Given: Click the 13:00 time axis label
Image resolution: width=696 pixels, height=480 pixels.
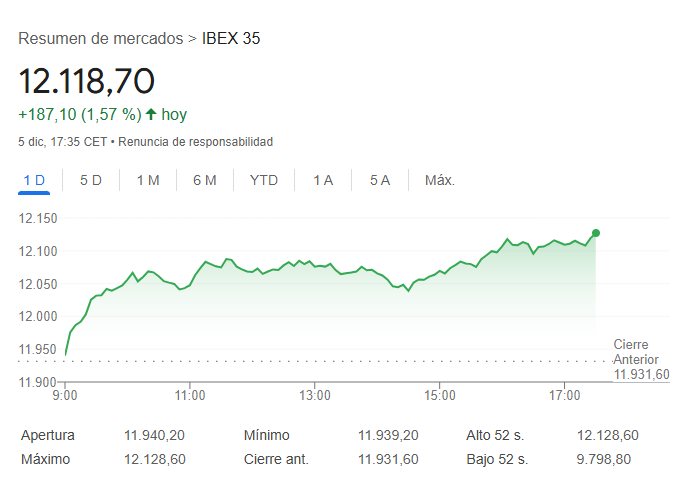Looking at the screenshot, I should coord(315,396).
